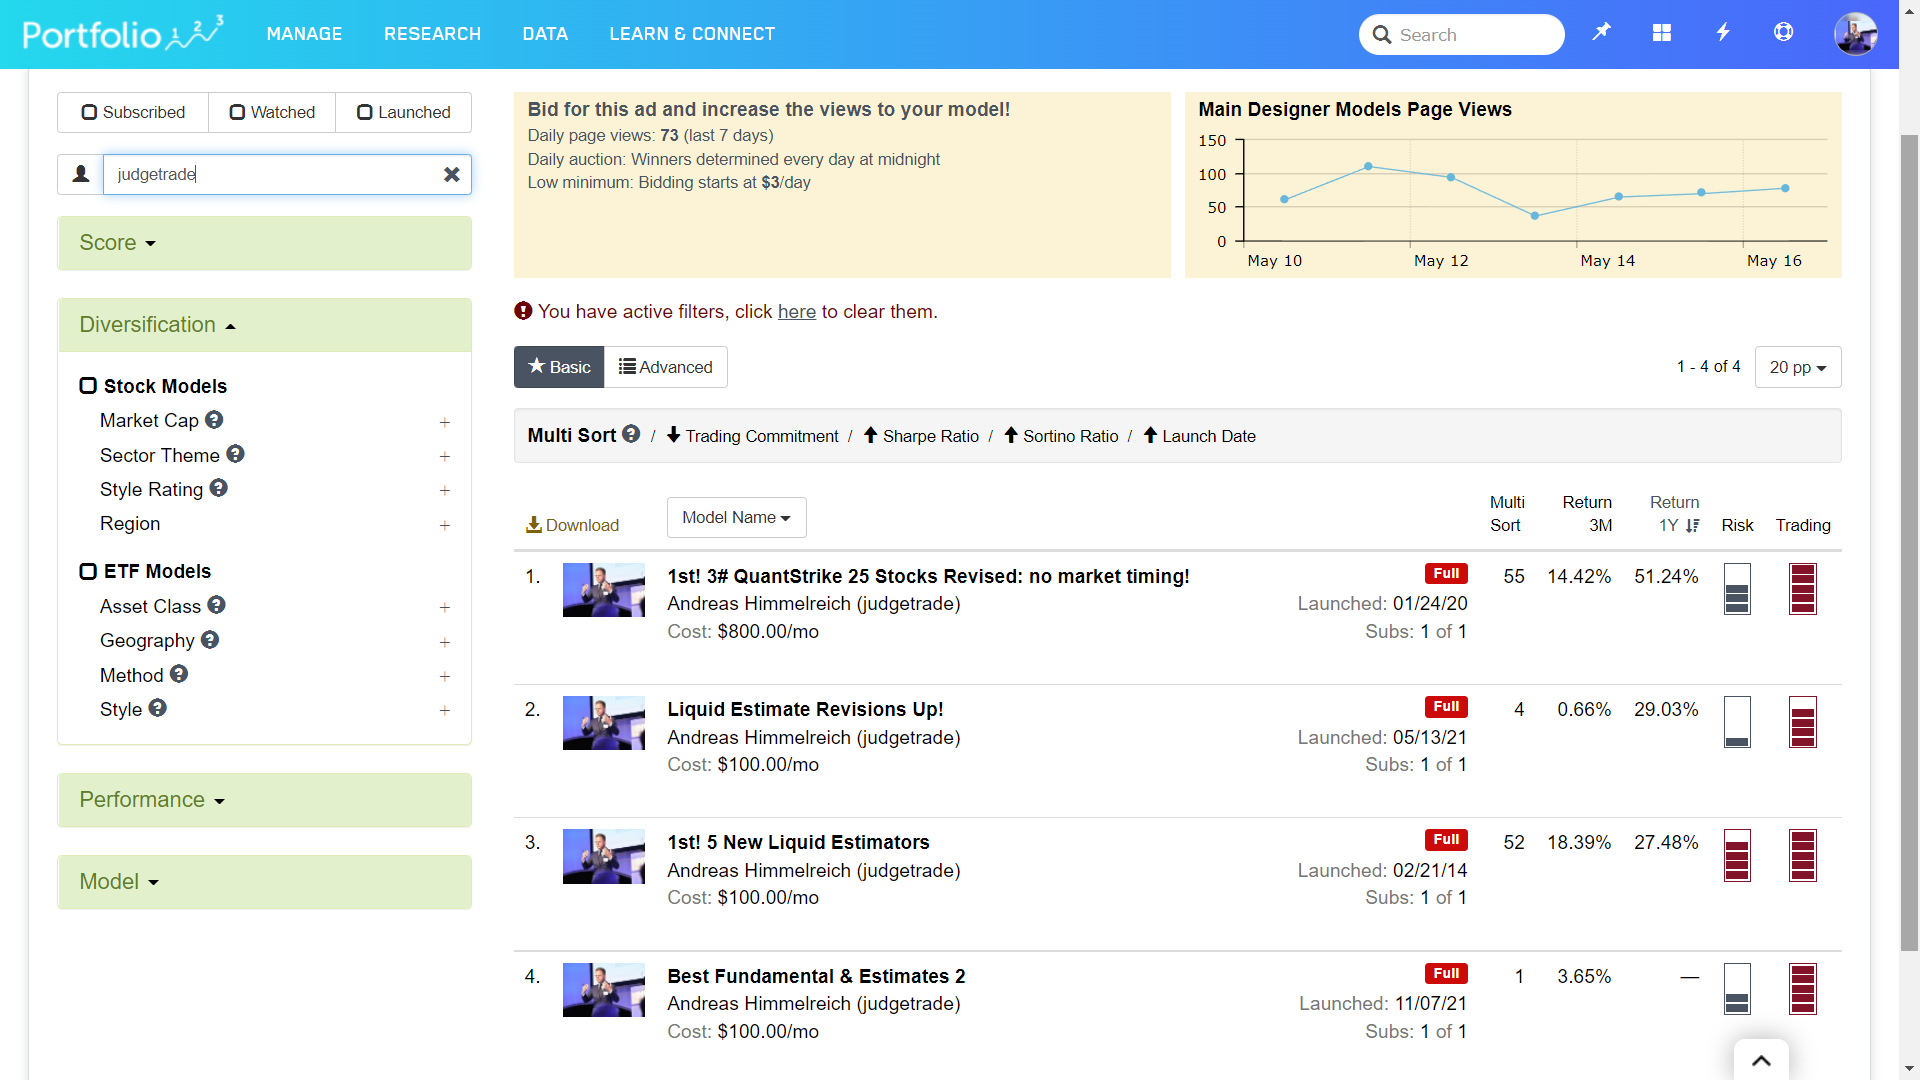Click scroll-to-top chevron button

(x=1761, y=1061)
